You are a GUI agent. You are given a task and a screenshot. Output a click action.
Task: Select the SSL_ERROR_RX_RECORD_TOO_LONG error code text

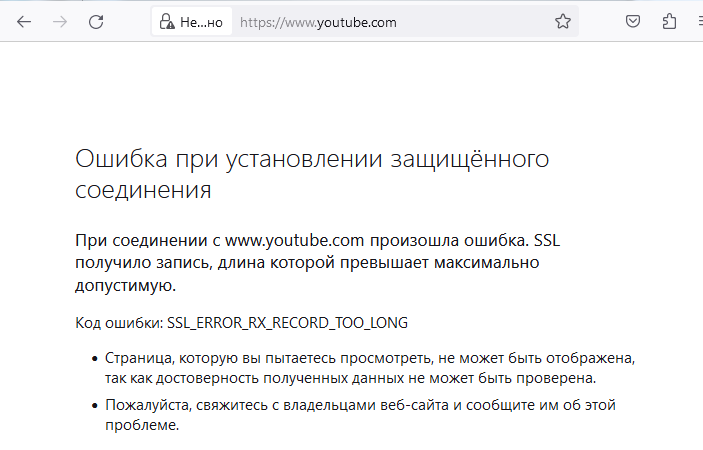(x=287, y=323)
